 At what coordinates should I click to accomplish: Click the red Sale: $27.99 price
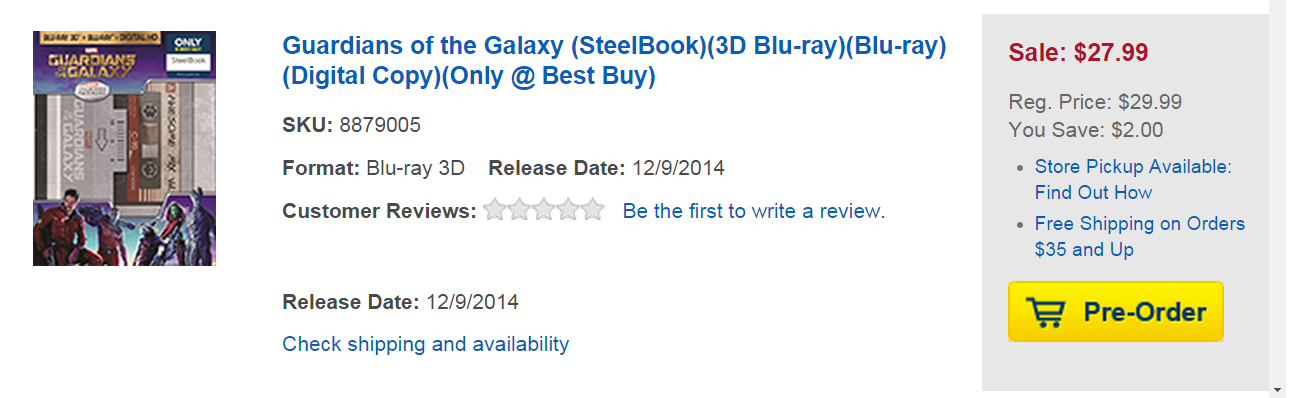point(1078,52)
